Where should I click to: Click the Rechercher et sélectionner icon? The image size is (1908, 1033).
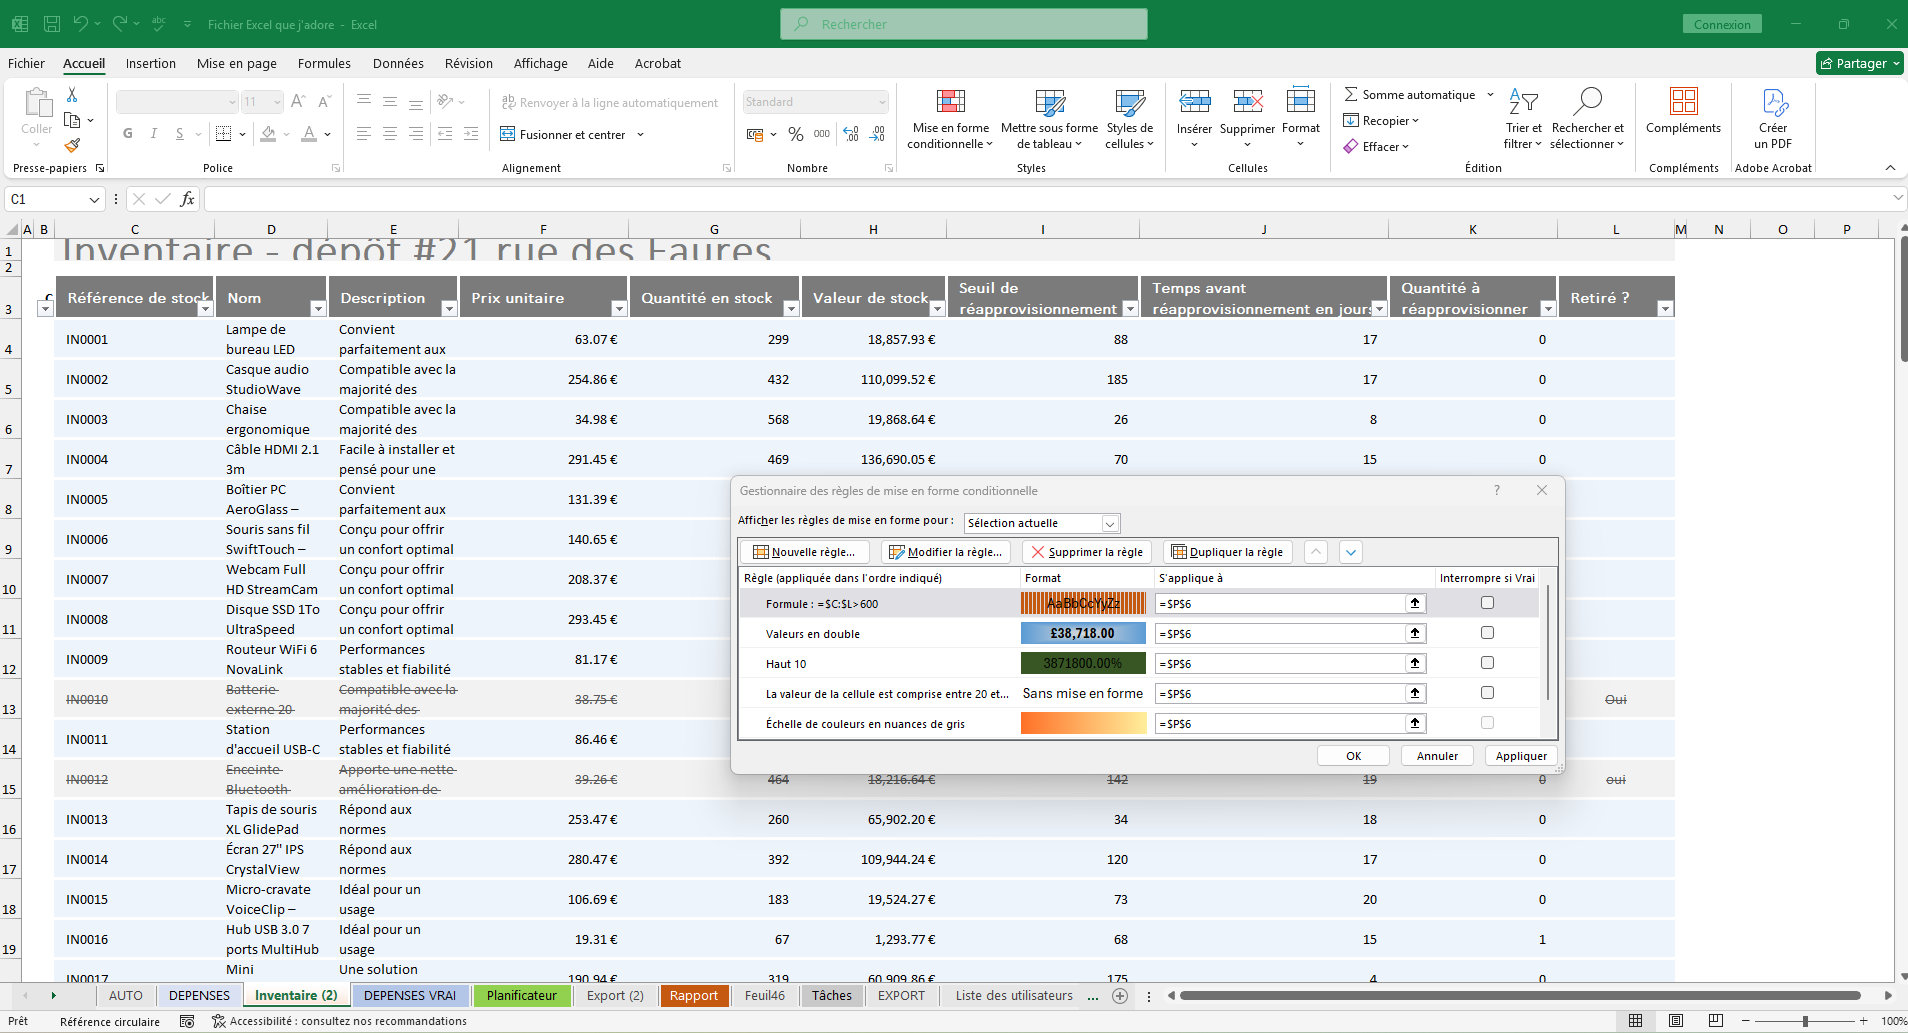pyautogui.click(x=1589, y=118)
